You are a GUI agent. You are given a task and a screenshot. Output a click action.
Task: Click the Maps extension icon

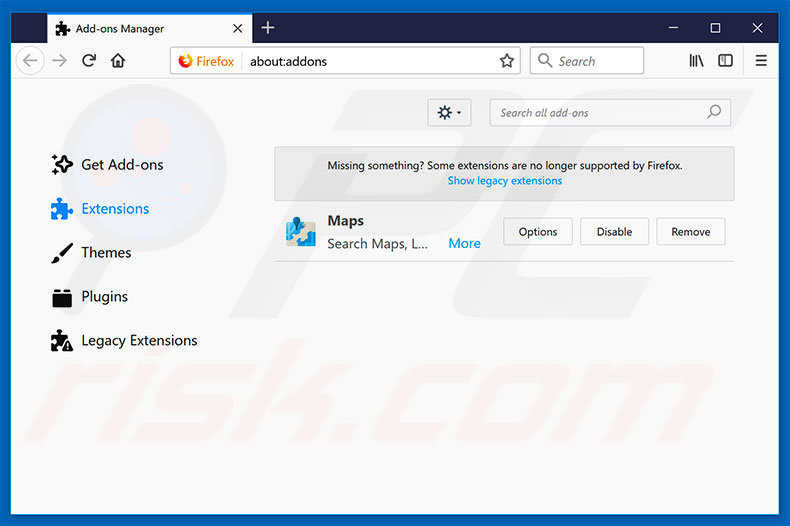[x=300, y=232]
